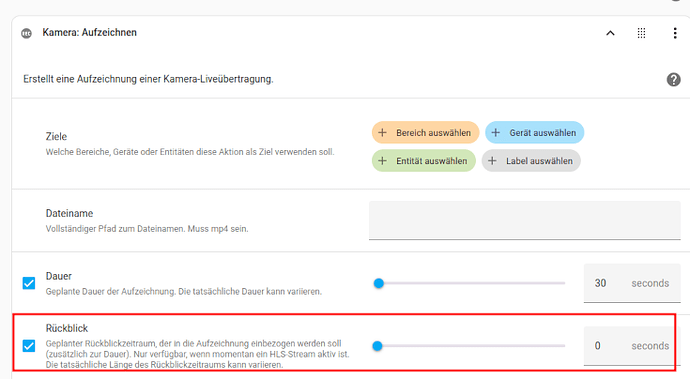Uncheck the Rückblick checkbox
This screenshot has width=690, height=379.
coord(29,346)
